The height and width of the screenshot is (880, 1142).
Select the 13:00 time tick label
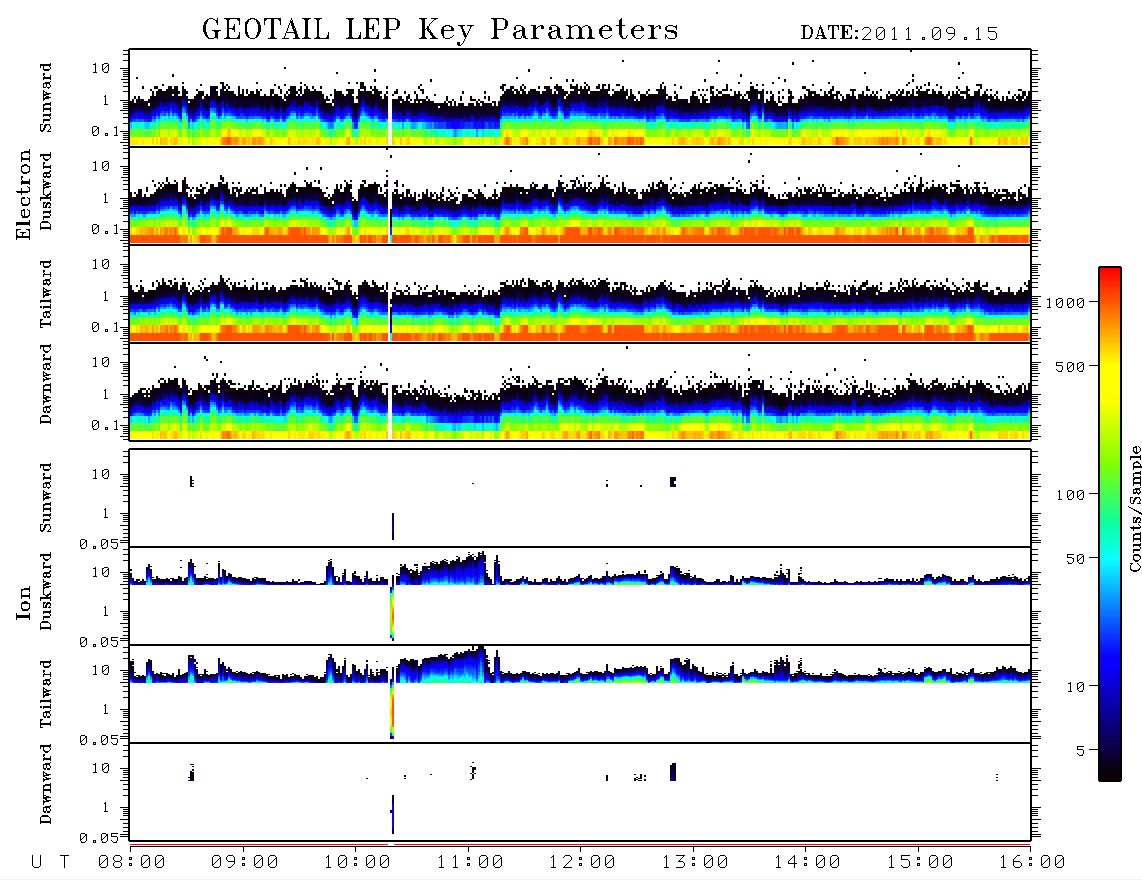pos(695,863)
